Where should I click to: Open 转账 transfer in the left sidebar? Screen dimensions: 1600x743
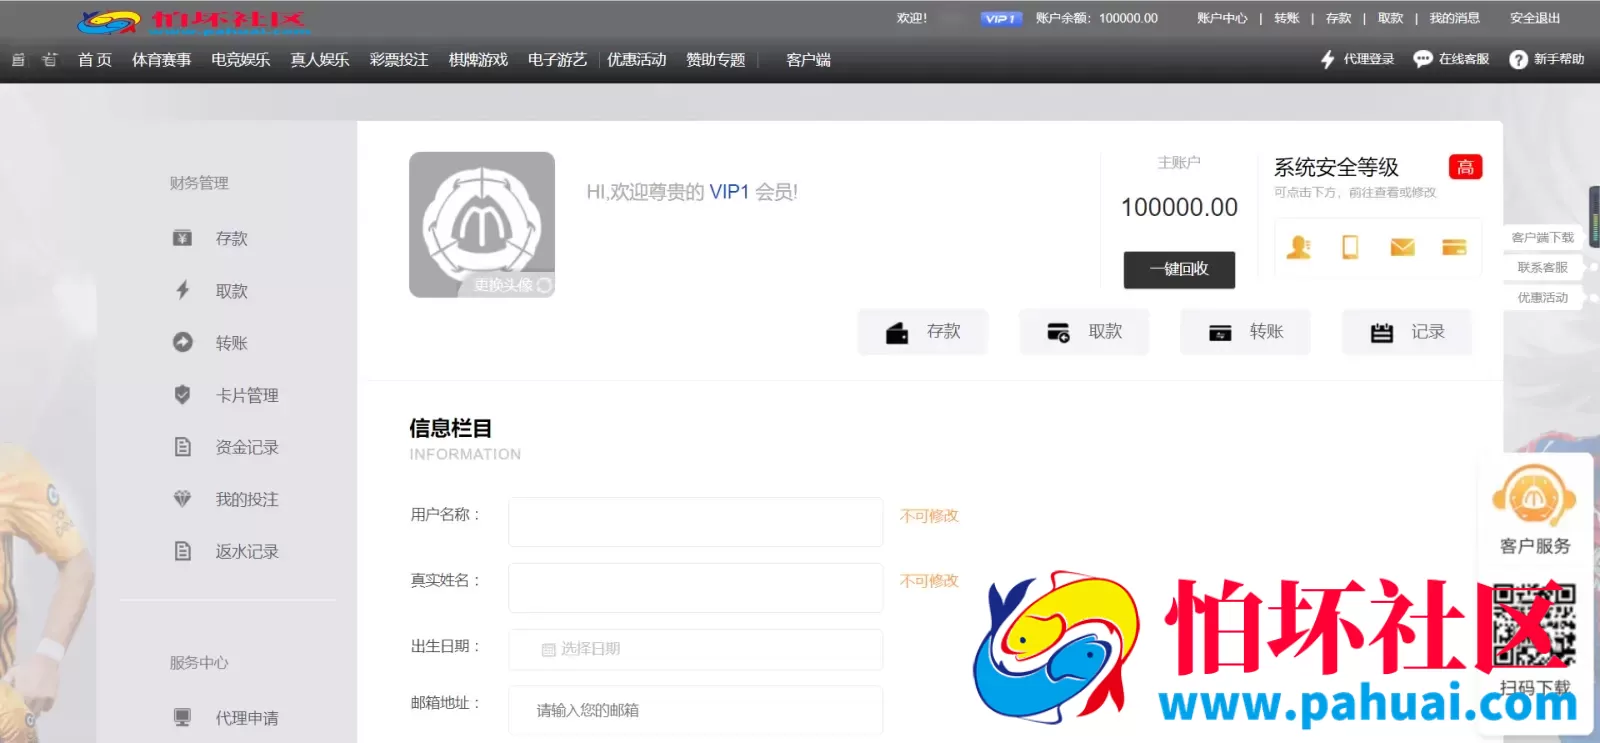(x=211, y=343)
